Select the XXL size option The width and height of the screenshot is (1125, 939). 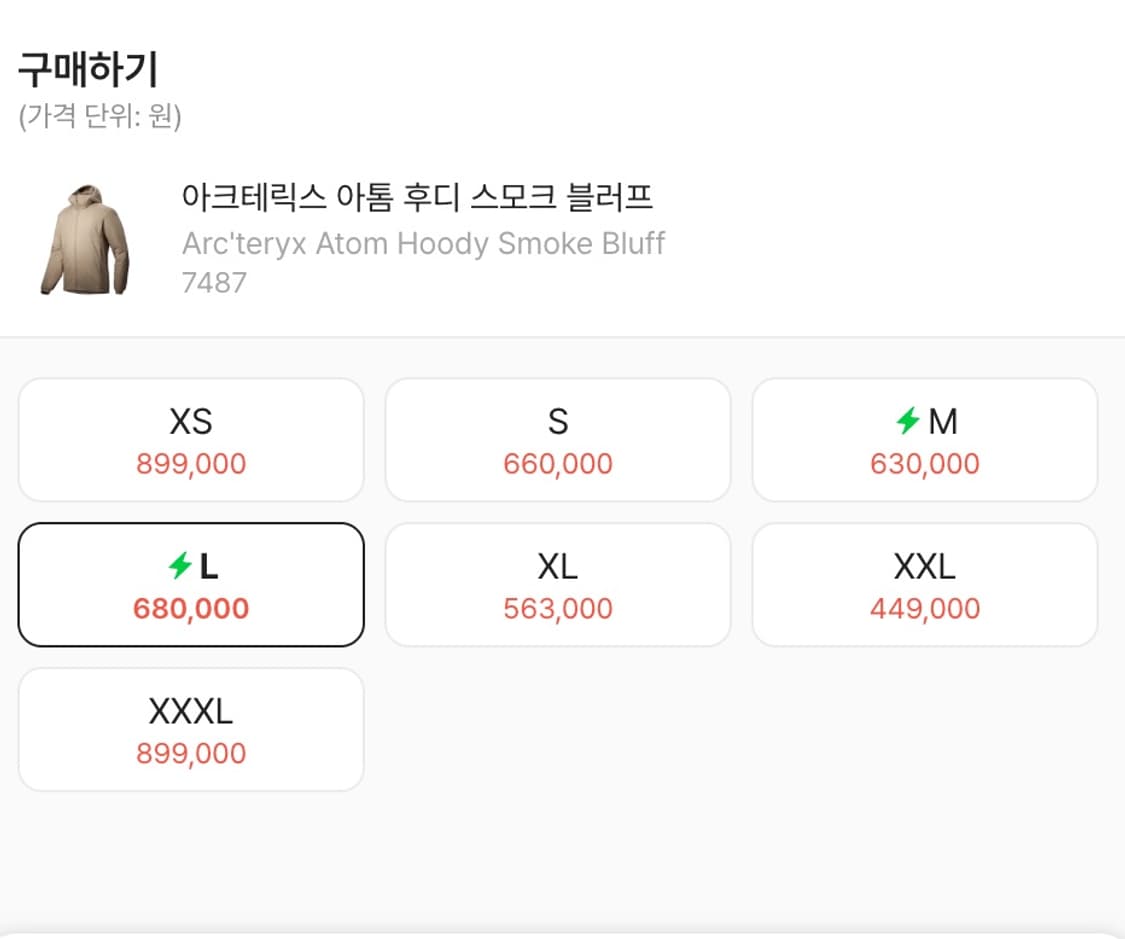pyautogui.click(x=924, y=584)
